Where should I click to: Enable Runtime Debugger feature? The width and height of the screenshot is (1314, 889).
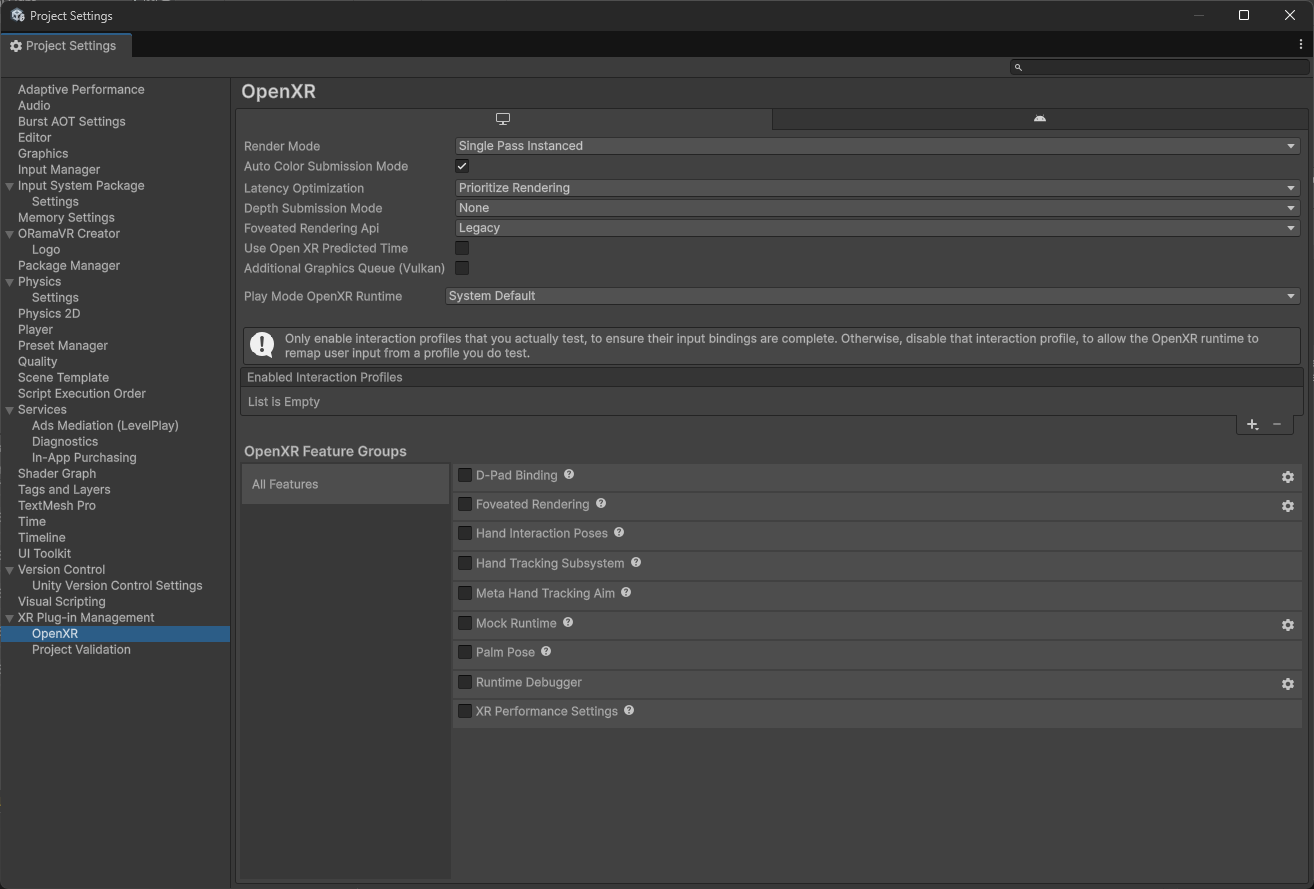click(465, 682)
